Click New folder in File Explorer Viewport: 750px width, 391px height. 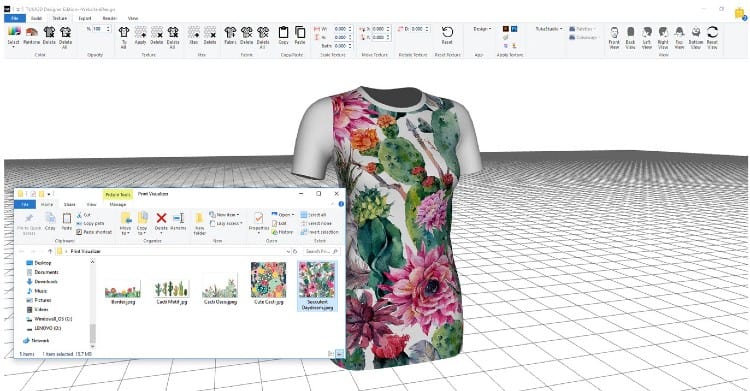click(x=199, y=223)
